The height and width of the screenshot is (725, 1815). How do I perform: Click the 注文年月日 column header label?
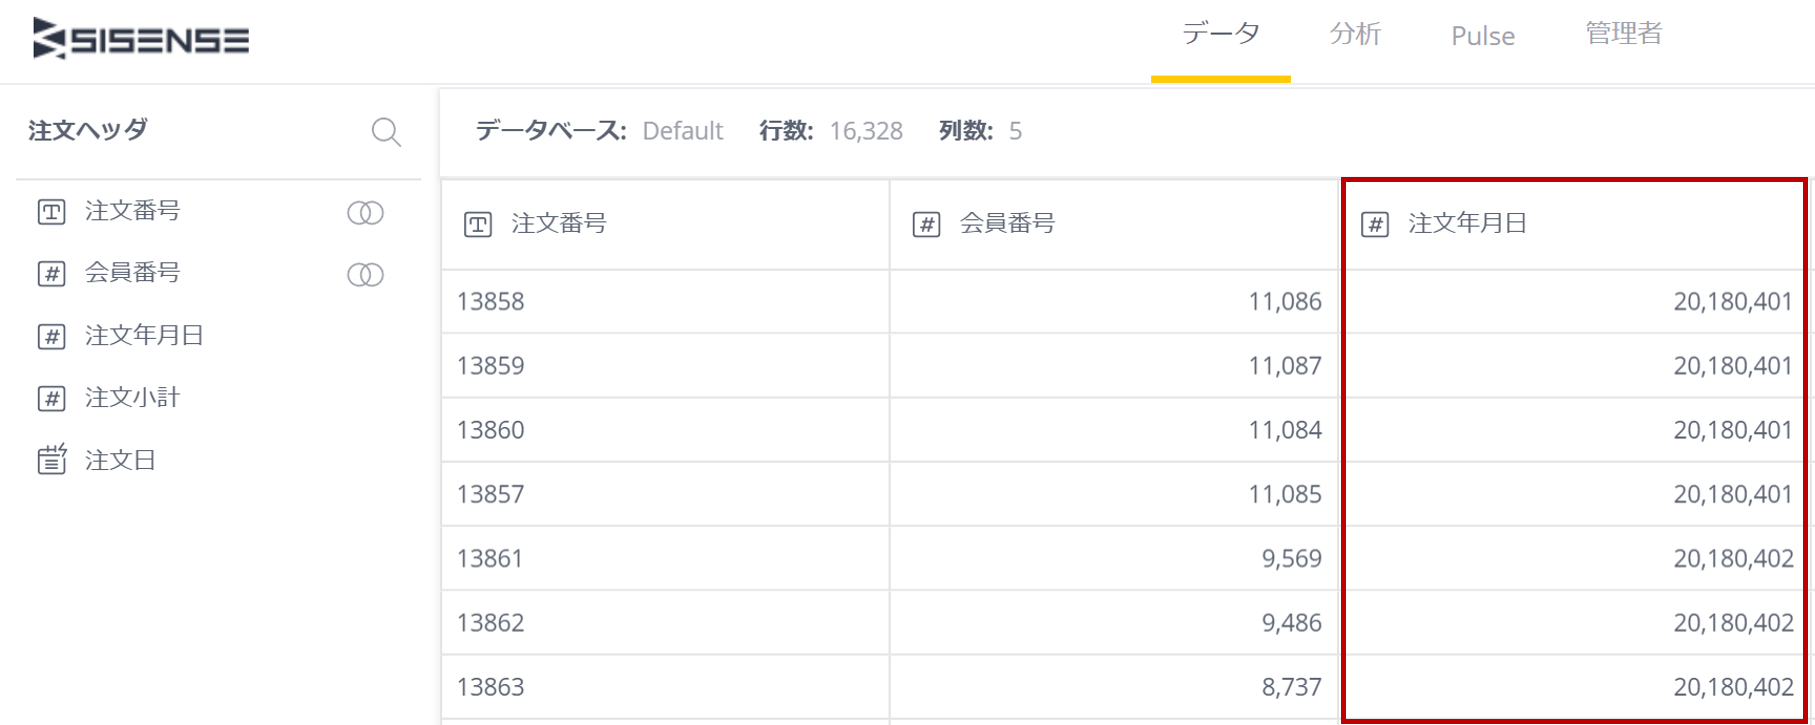pos(1468,224)
